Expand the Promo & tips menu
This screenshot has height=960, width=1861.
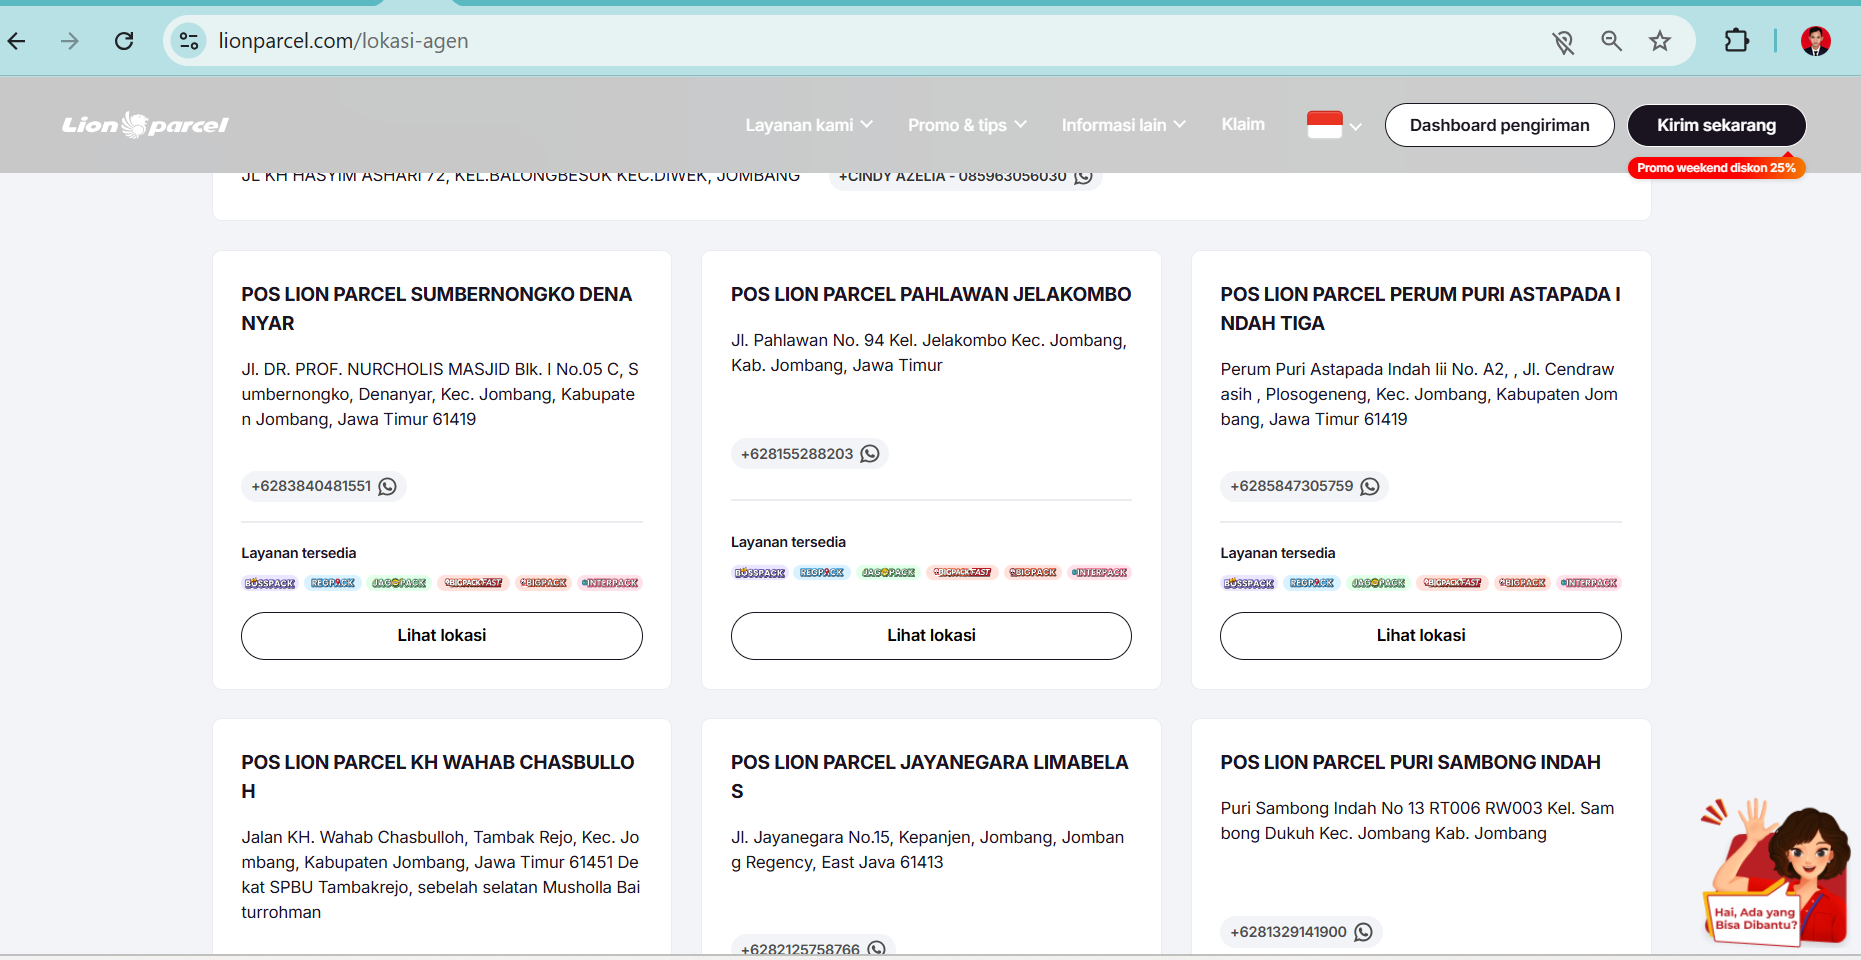[967, 125]
